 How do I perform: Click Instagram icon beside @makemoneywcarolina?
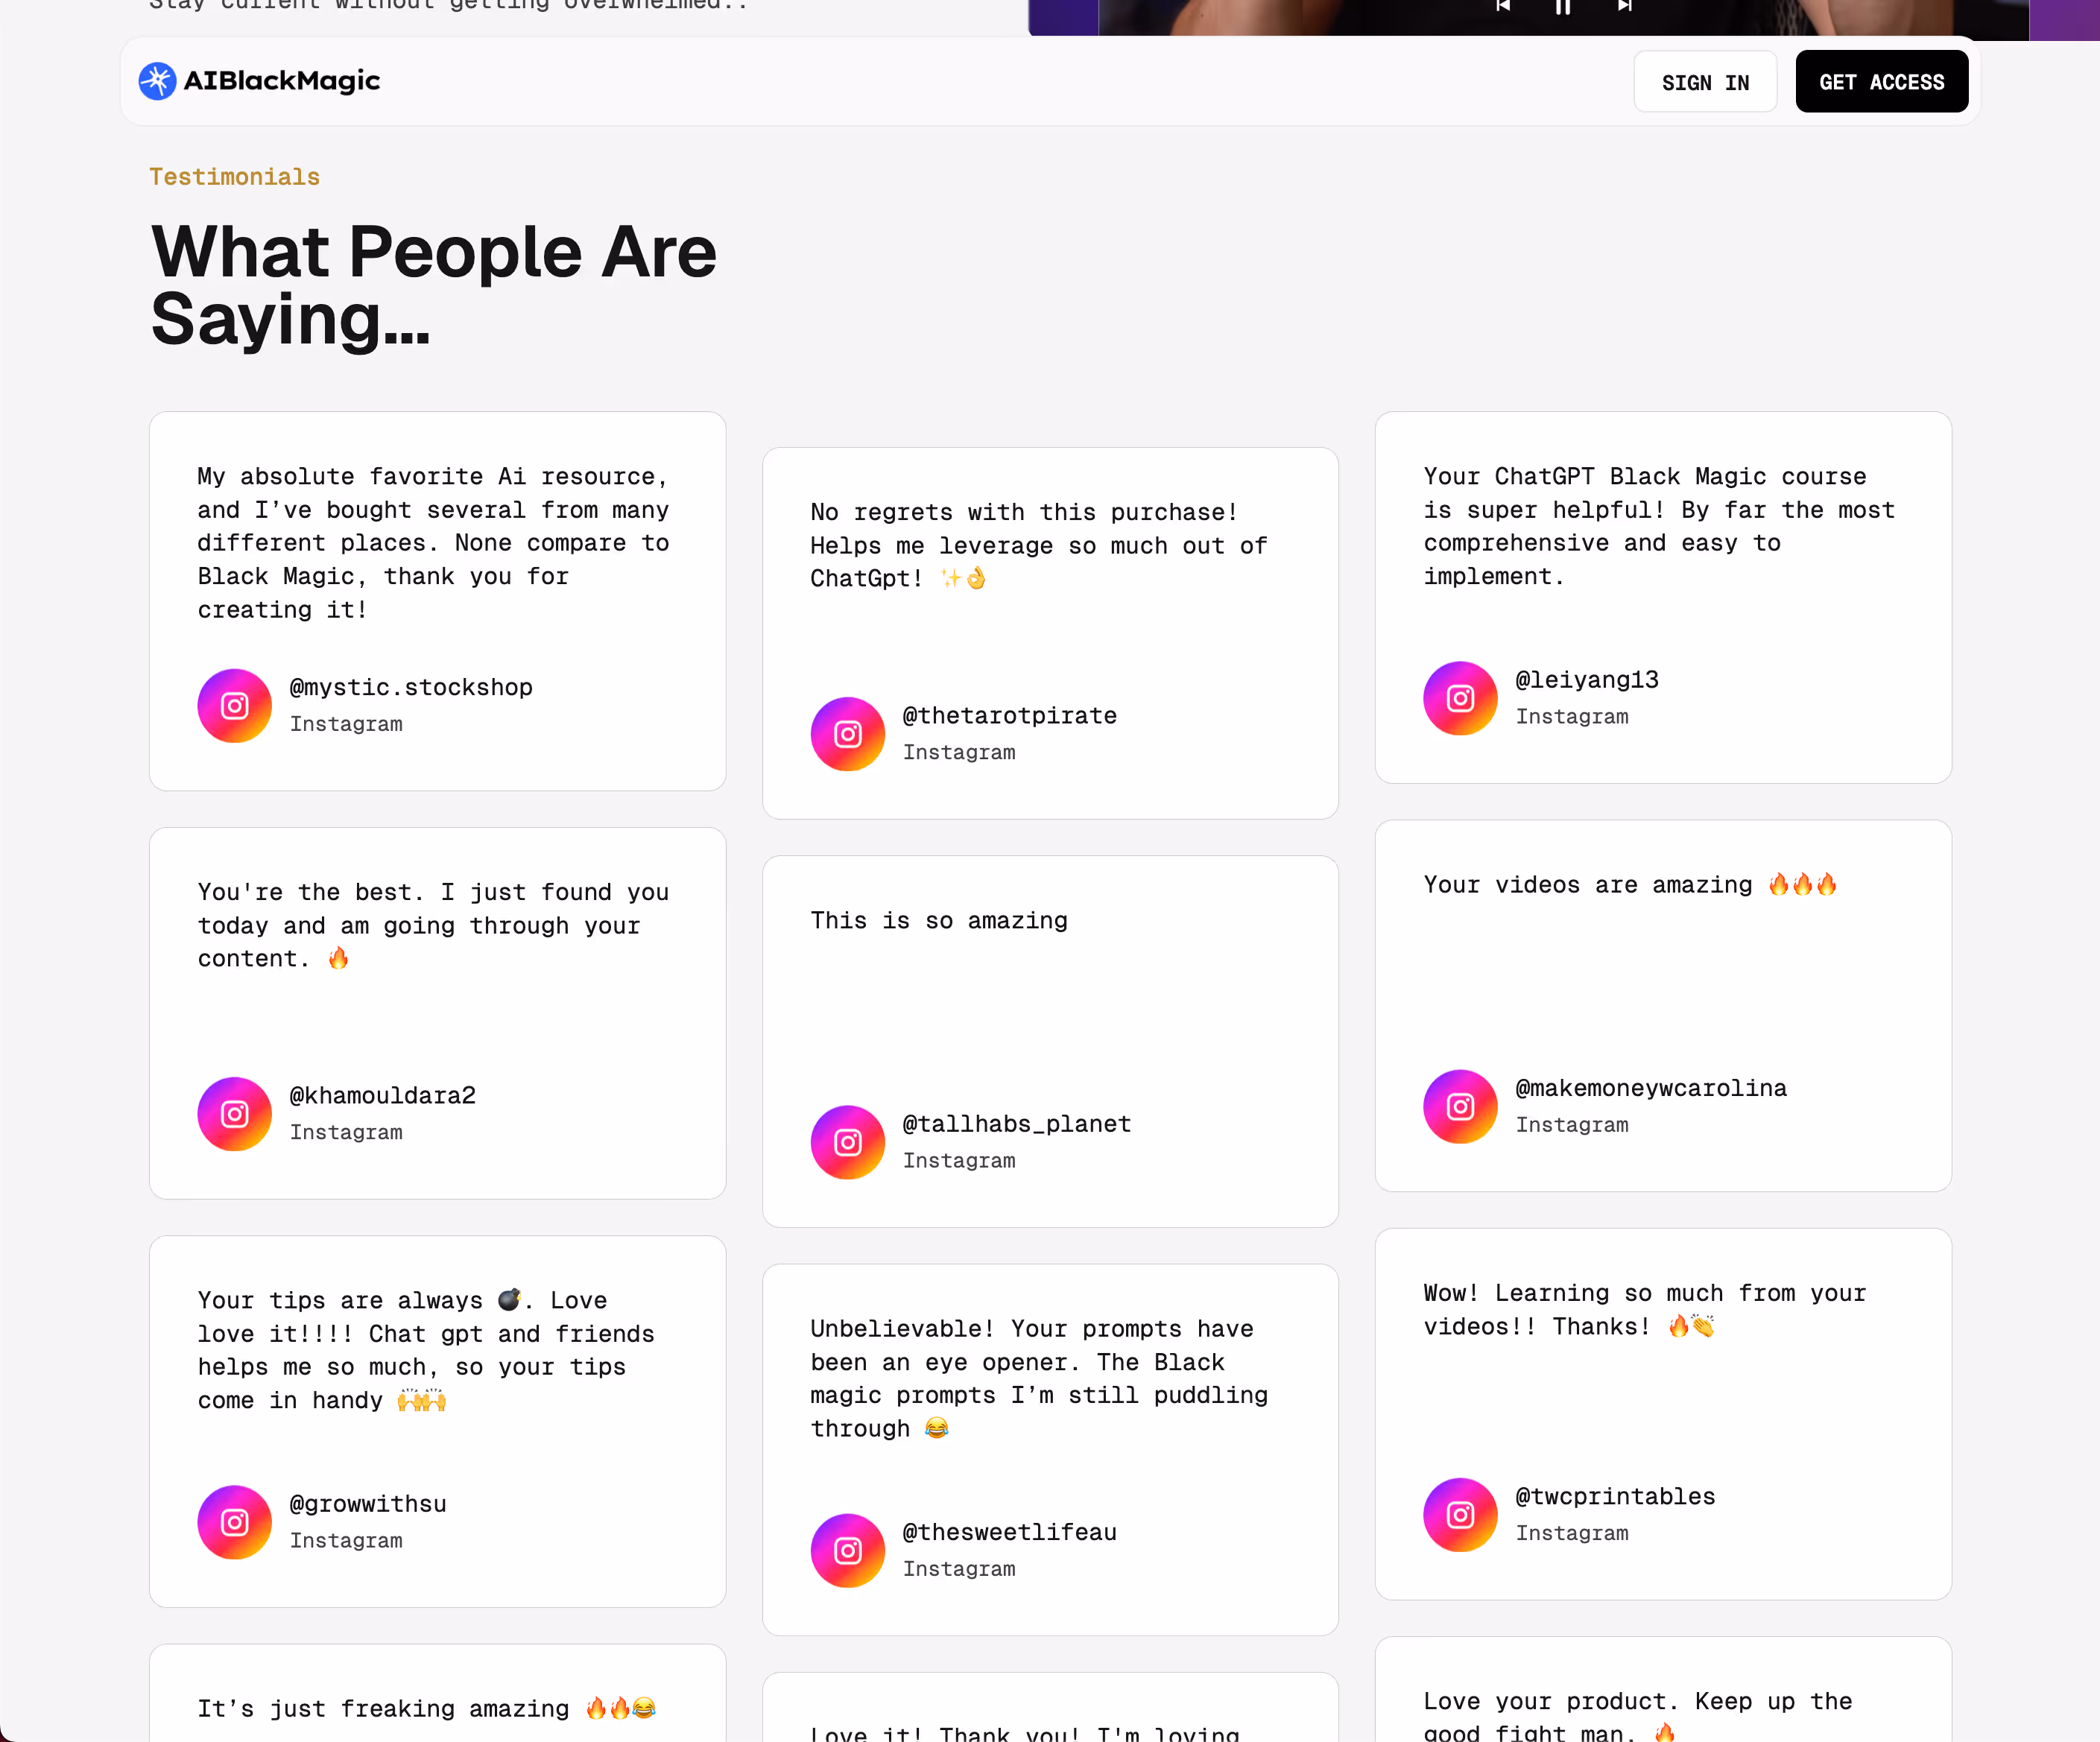(1460, 1106)
